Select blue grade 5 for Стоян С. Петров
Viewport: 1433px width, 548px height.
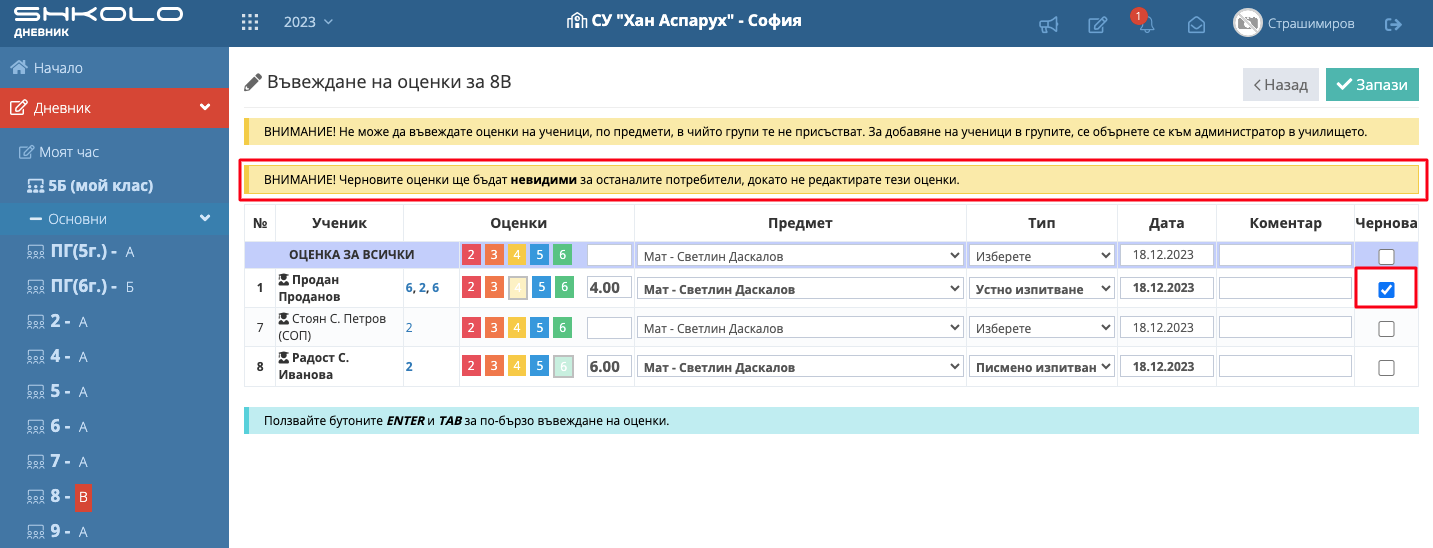540,327
